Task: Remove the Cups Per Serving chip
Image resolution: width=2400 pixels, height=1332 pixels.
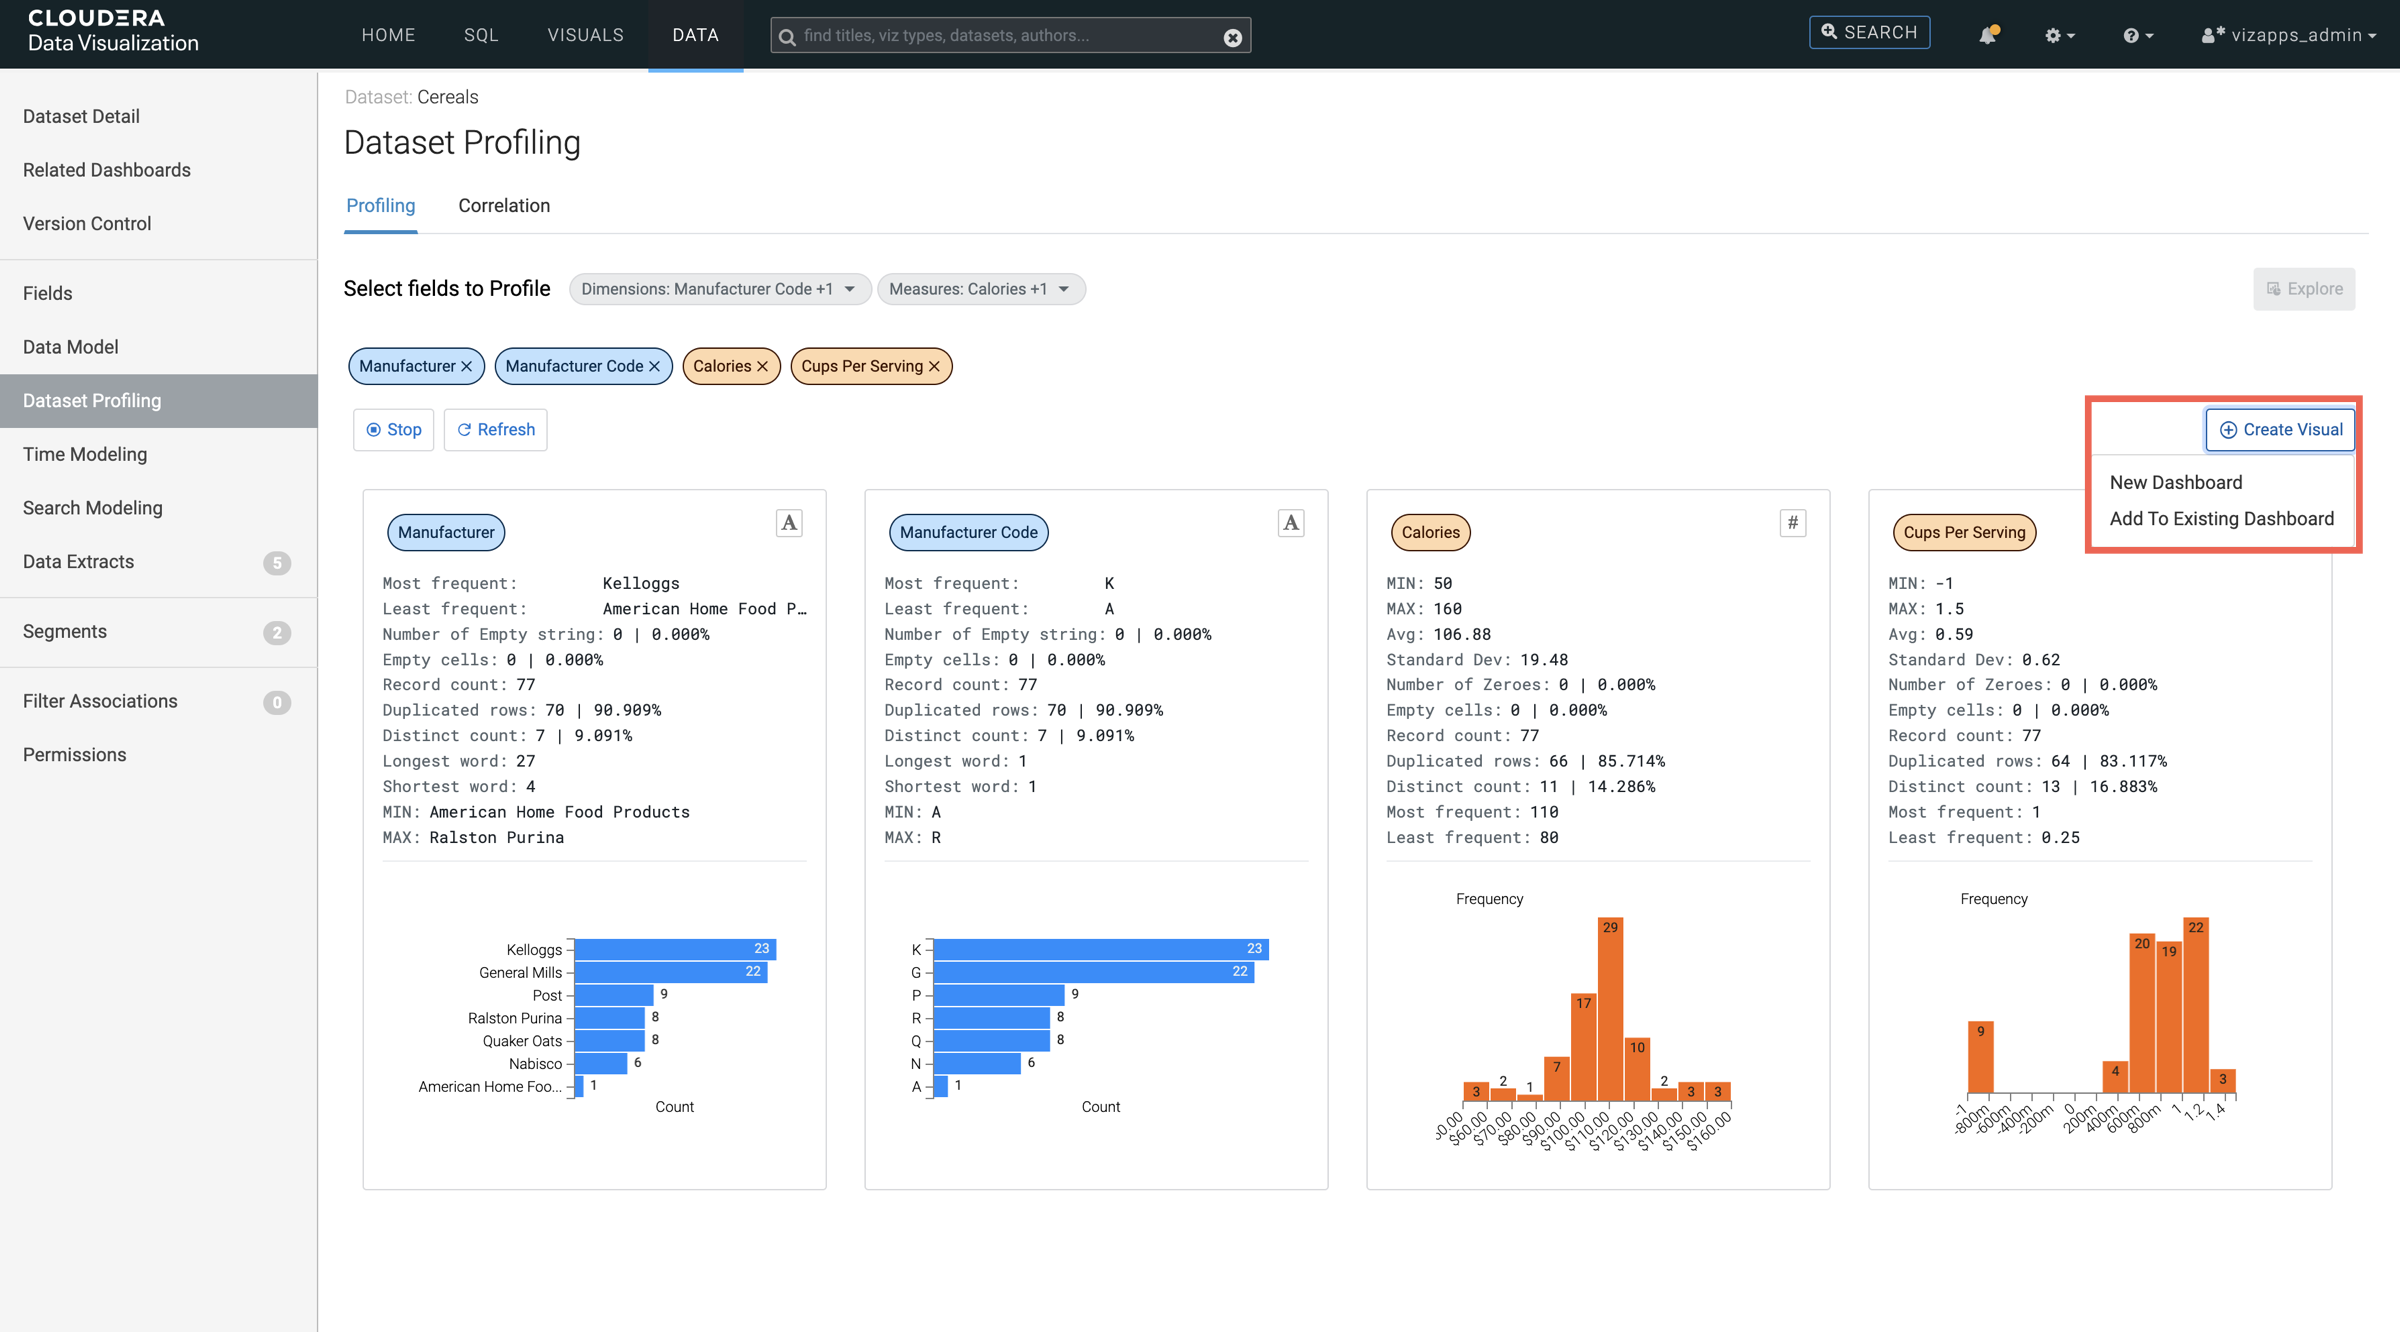Action: point(934,366)
